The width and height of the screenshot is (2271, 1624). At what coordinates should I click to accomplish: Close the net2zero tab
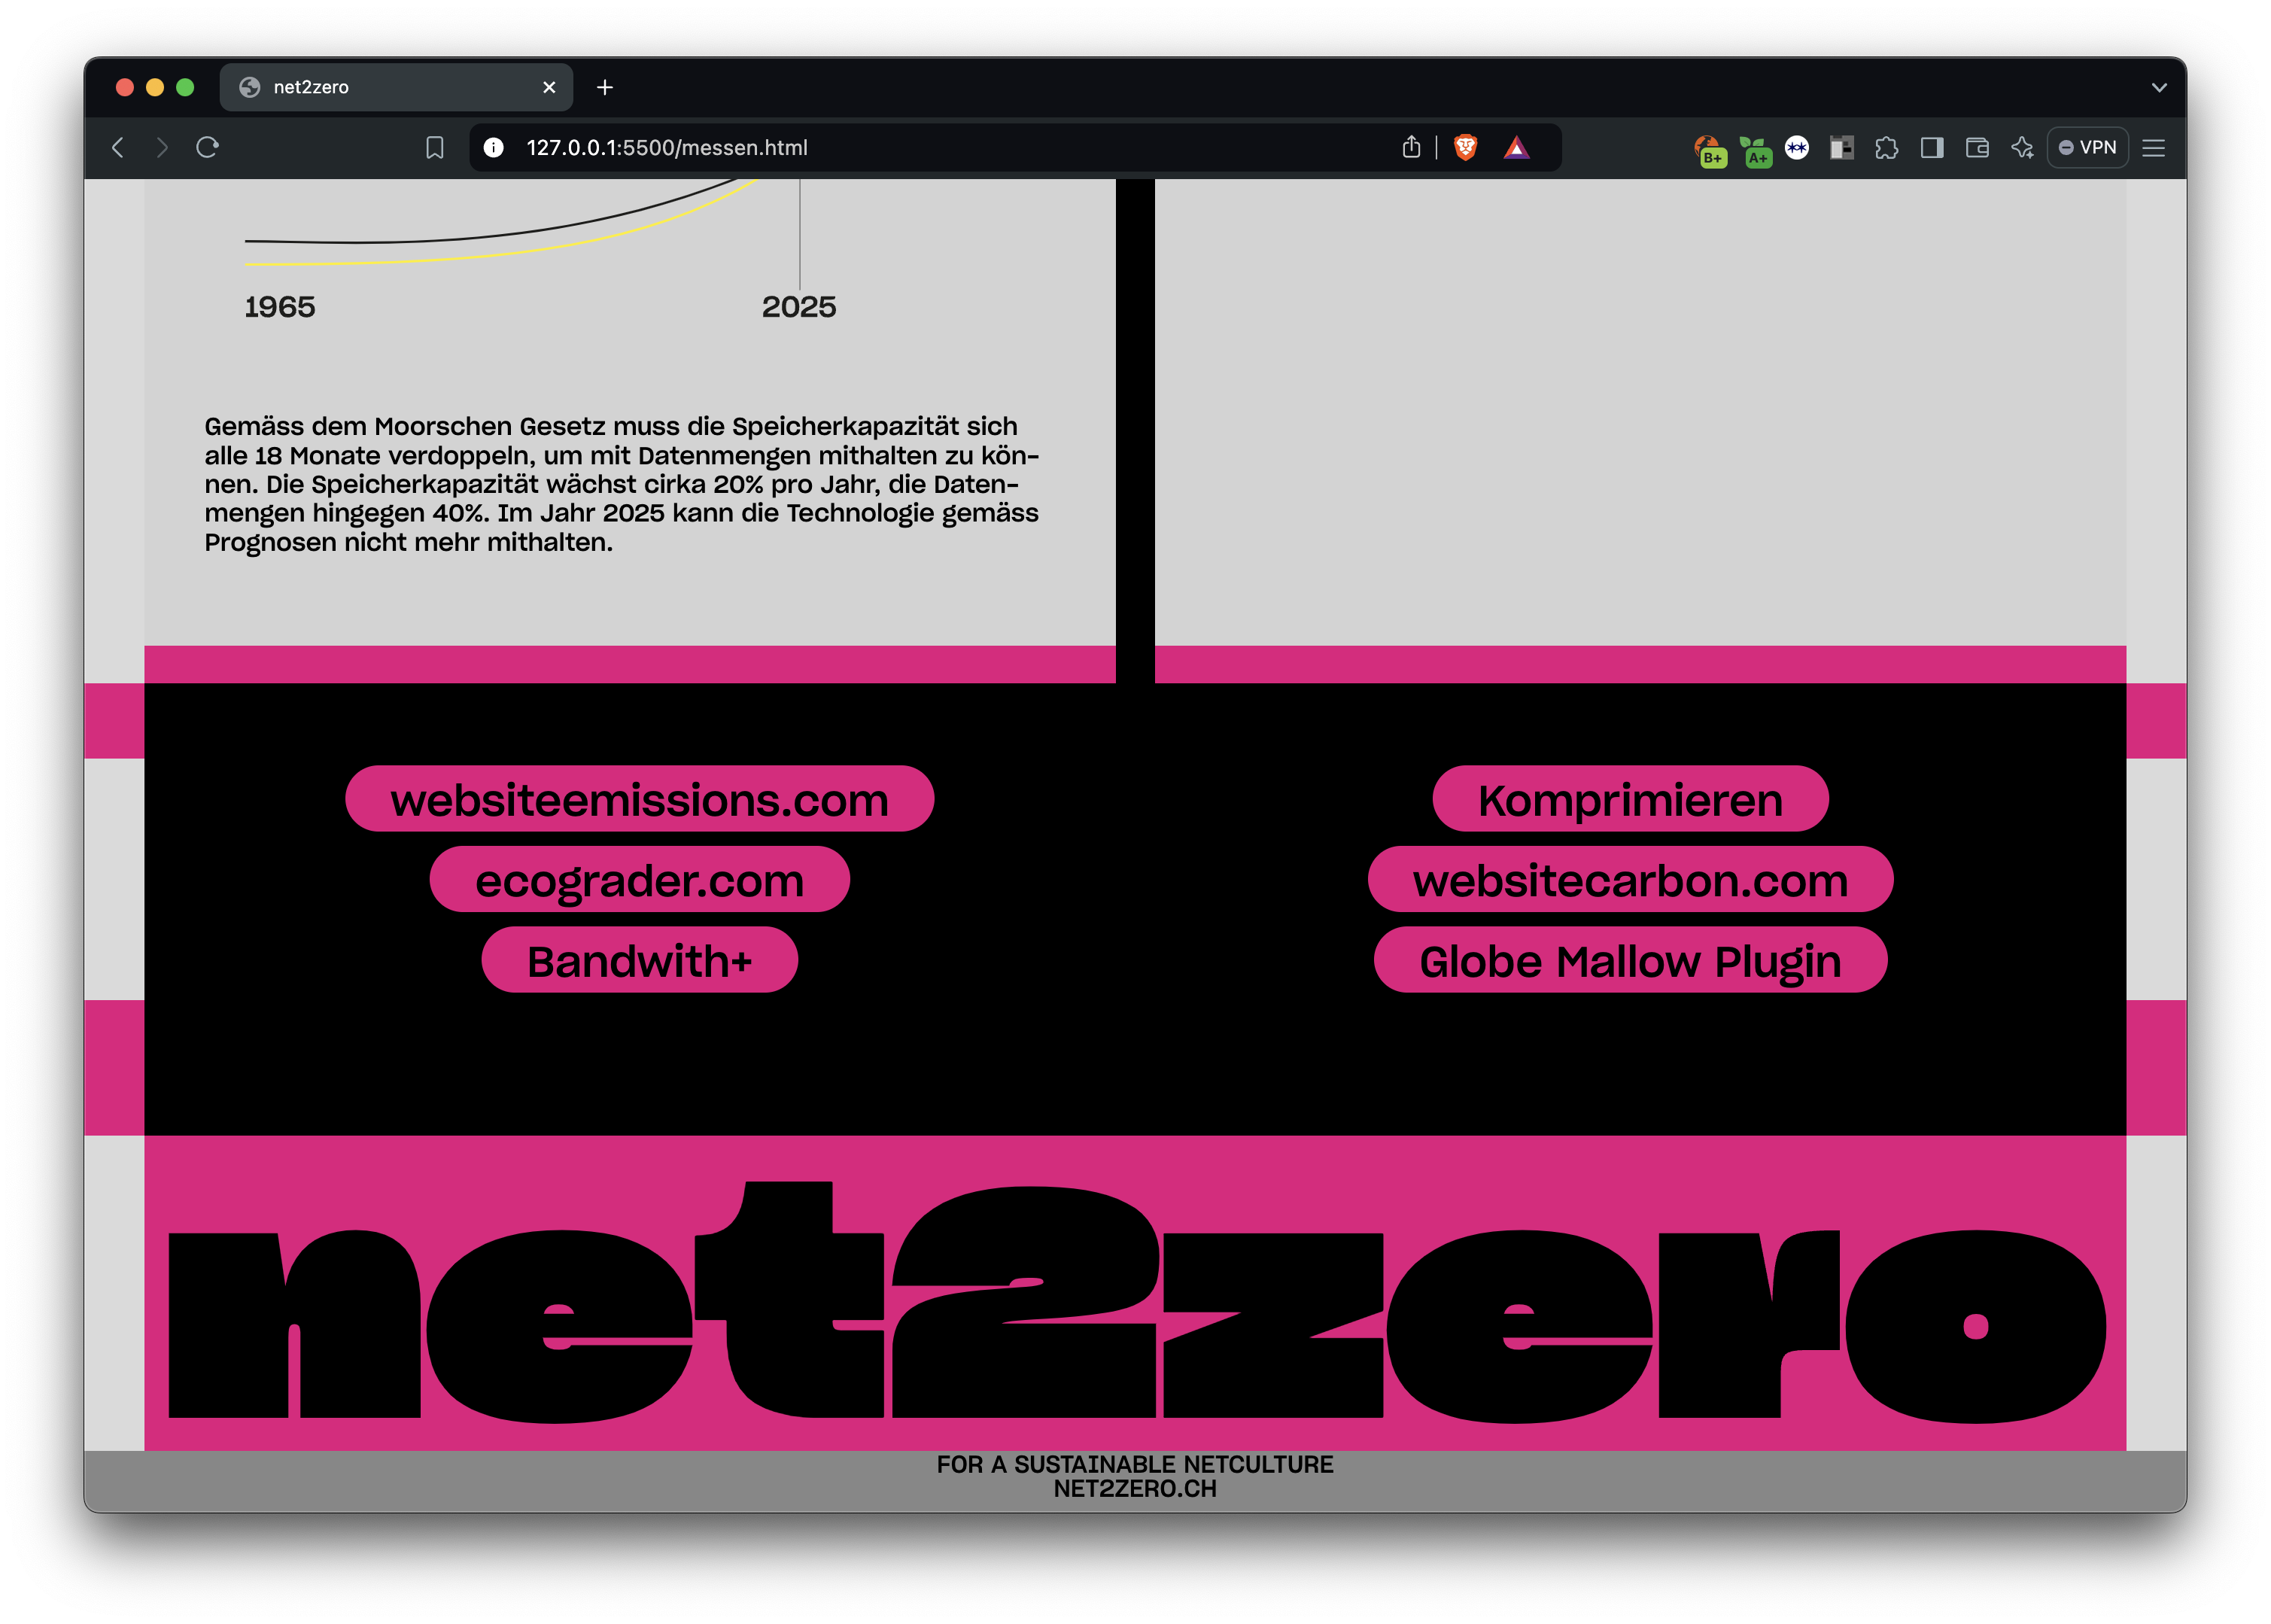tap(549, 88)
